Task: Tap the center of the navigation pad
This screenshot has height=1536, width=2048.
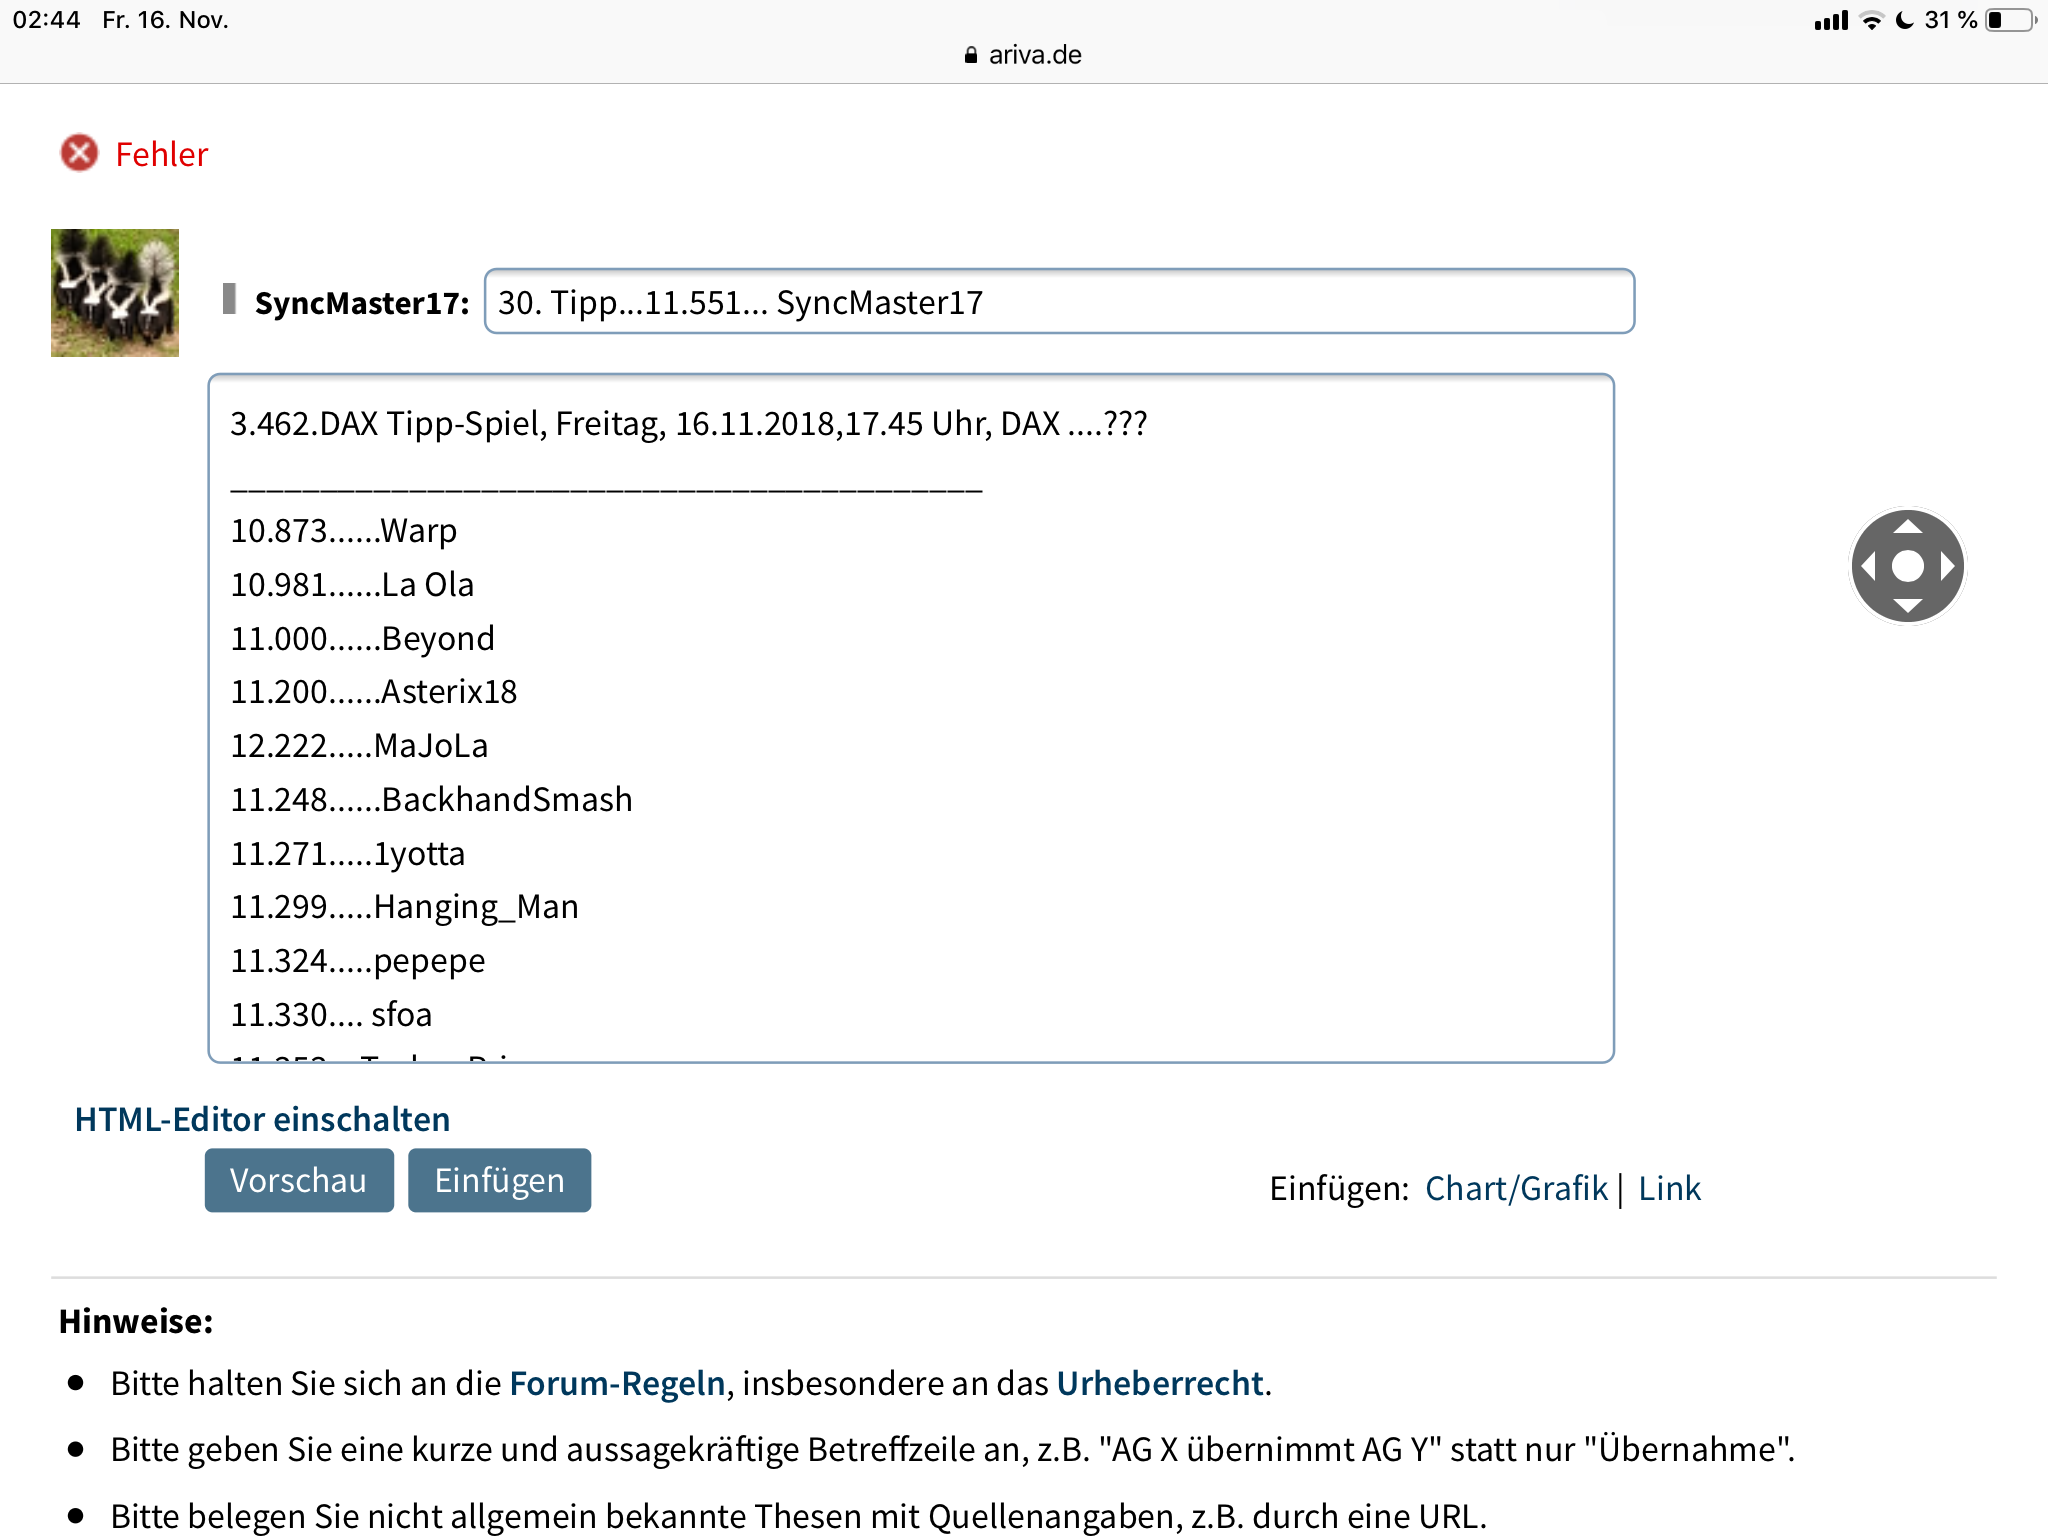Action: click(x=1907, y=566)
